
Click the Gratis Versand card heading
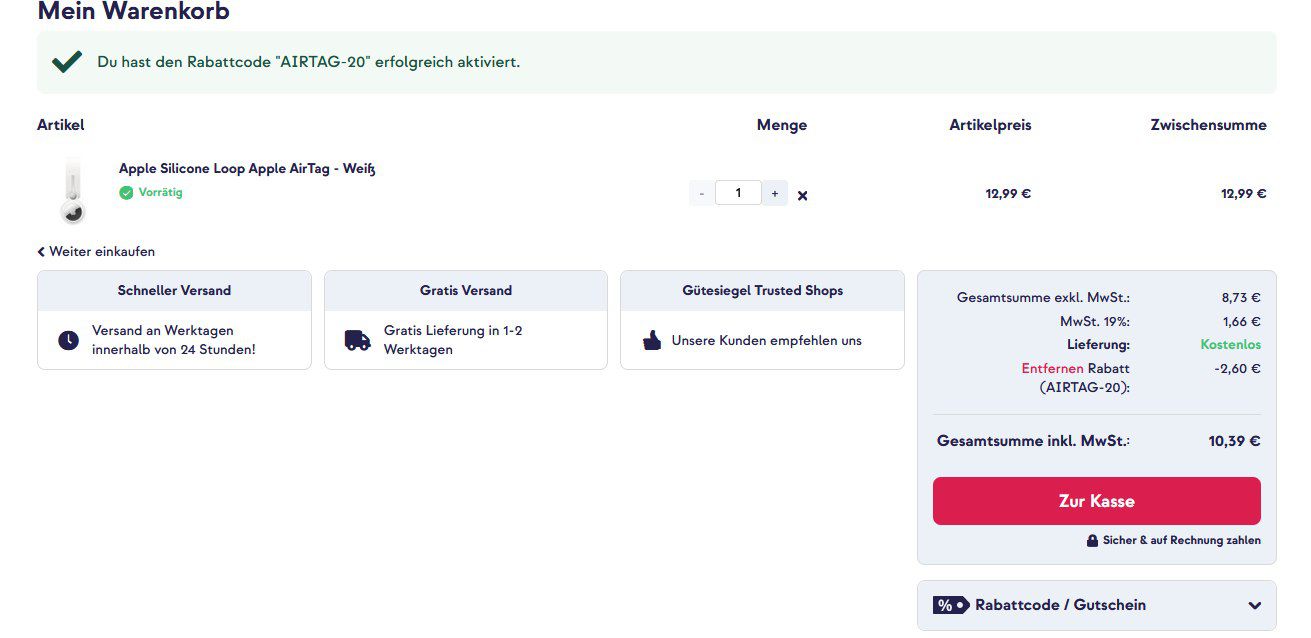click(x=466, y=291)
